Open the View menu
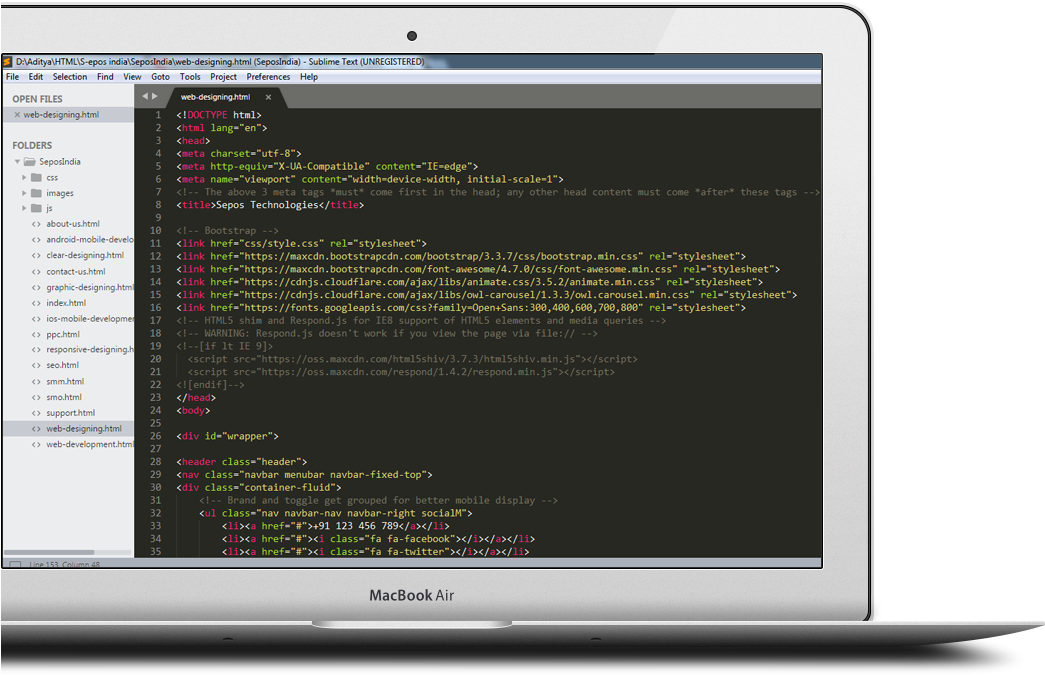 click(x=132, y=77)
